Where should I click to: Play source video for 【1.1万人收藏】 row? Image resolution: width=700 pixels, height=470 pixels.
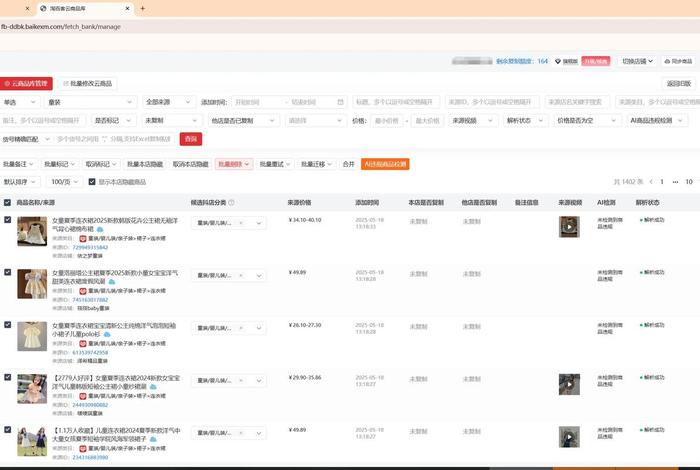pyautogui.click(x=569, y=437)
